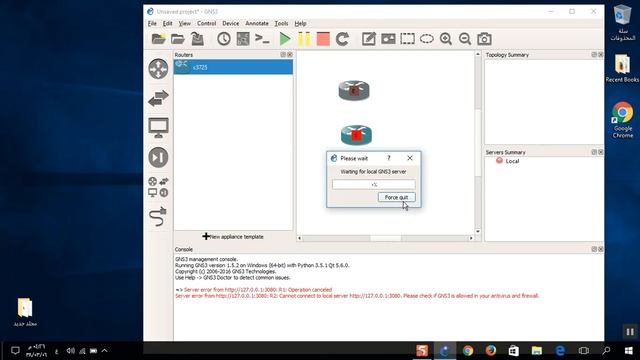
Task: Save the project with the toolbar save icon
Action: click(x=197, y=39)
